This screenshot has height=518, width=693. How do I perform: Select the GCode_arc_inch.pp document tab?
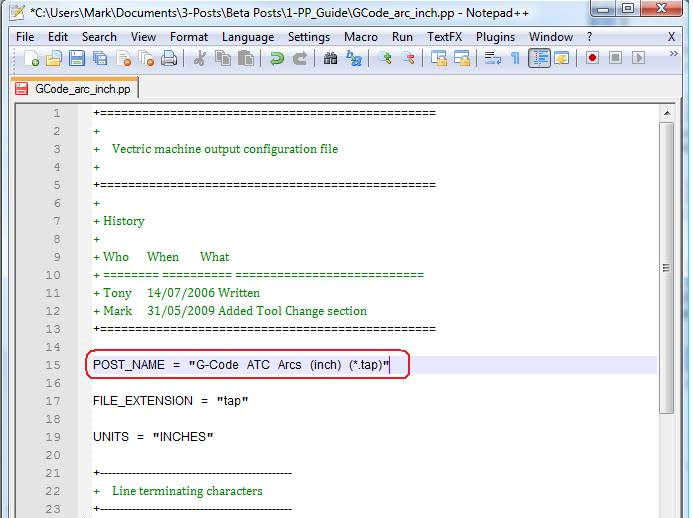(75, 88)
